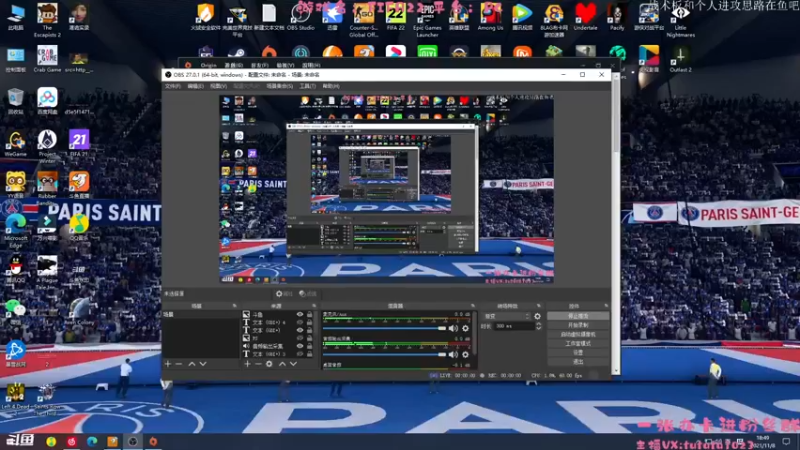Screen dimensions: 800x450
Task: Click the 停止推流 stop streaming button
Action: [x=578, y=316]
